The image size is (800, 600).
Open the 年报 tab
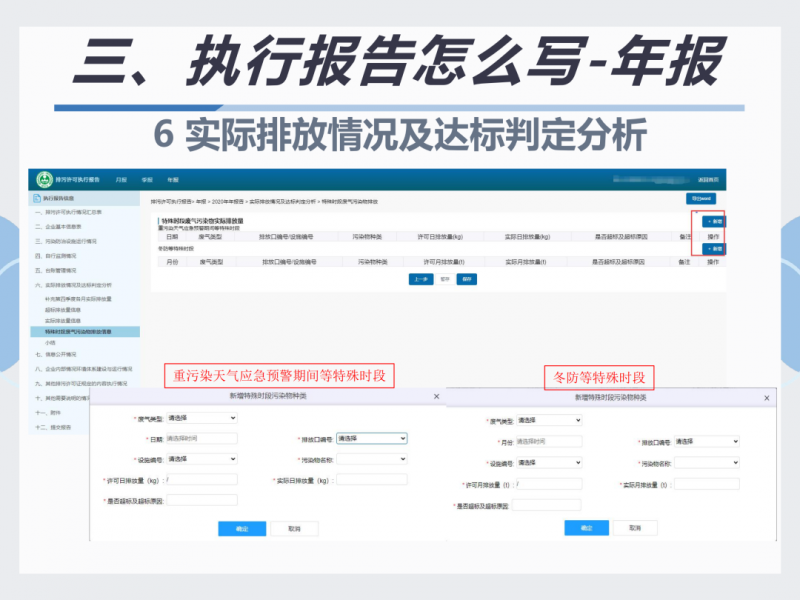coord(173,180)
